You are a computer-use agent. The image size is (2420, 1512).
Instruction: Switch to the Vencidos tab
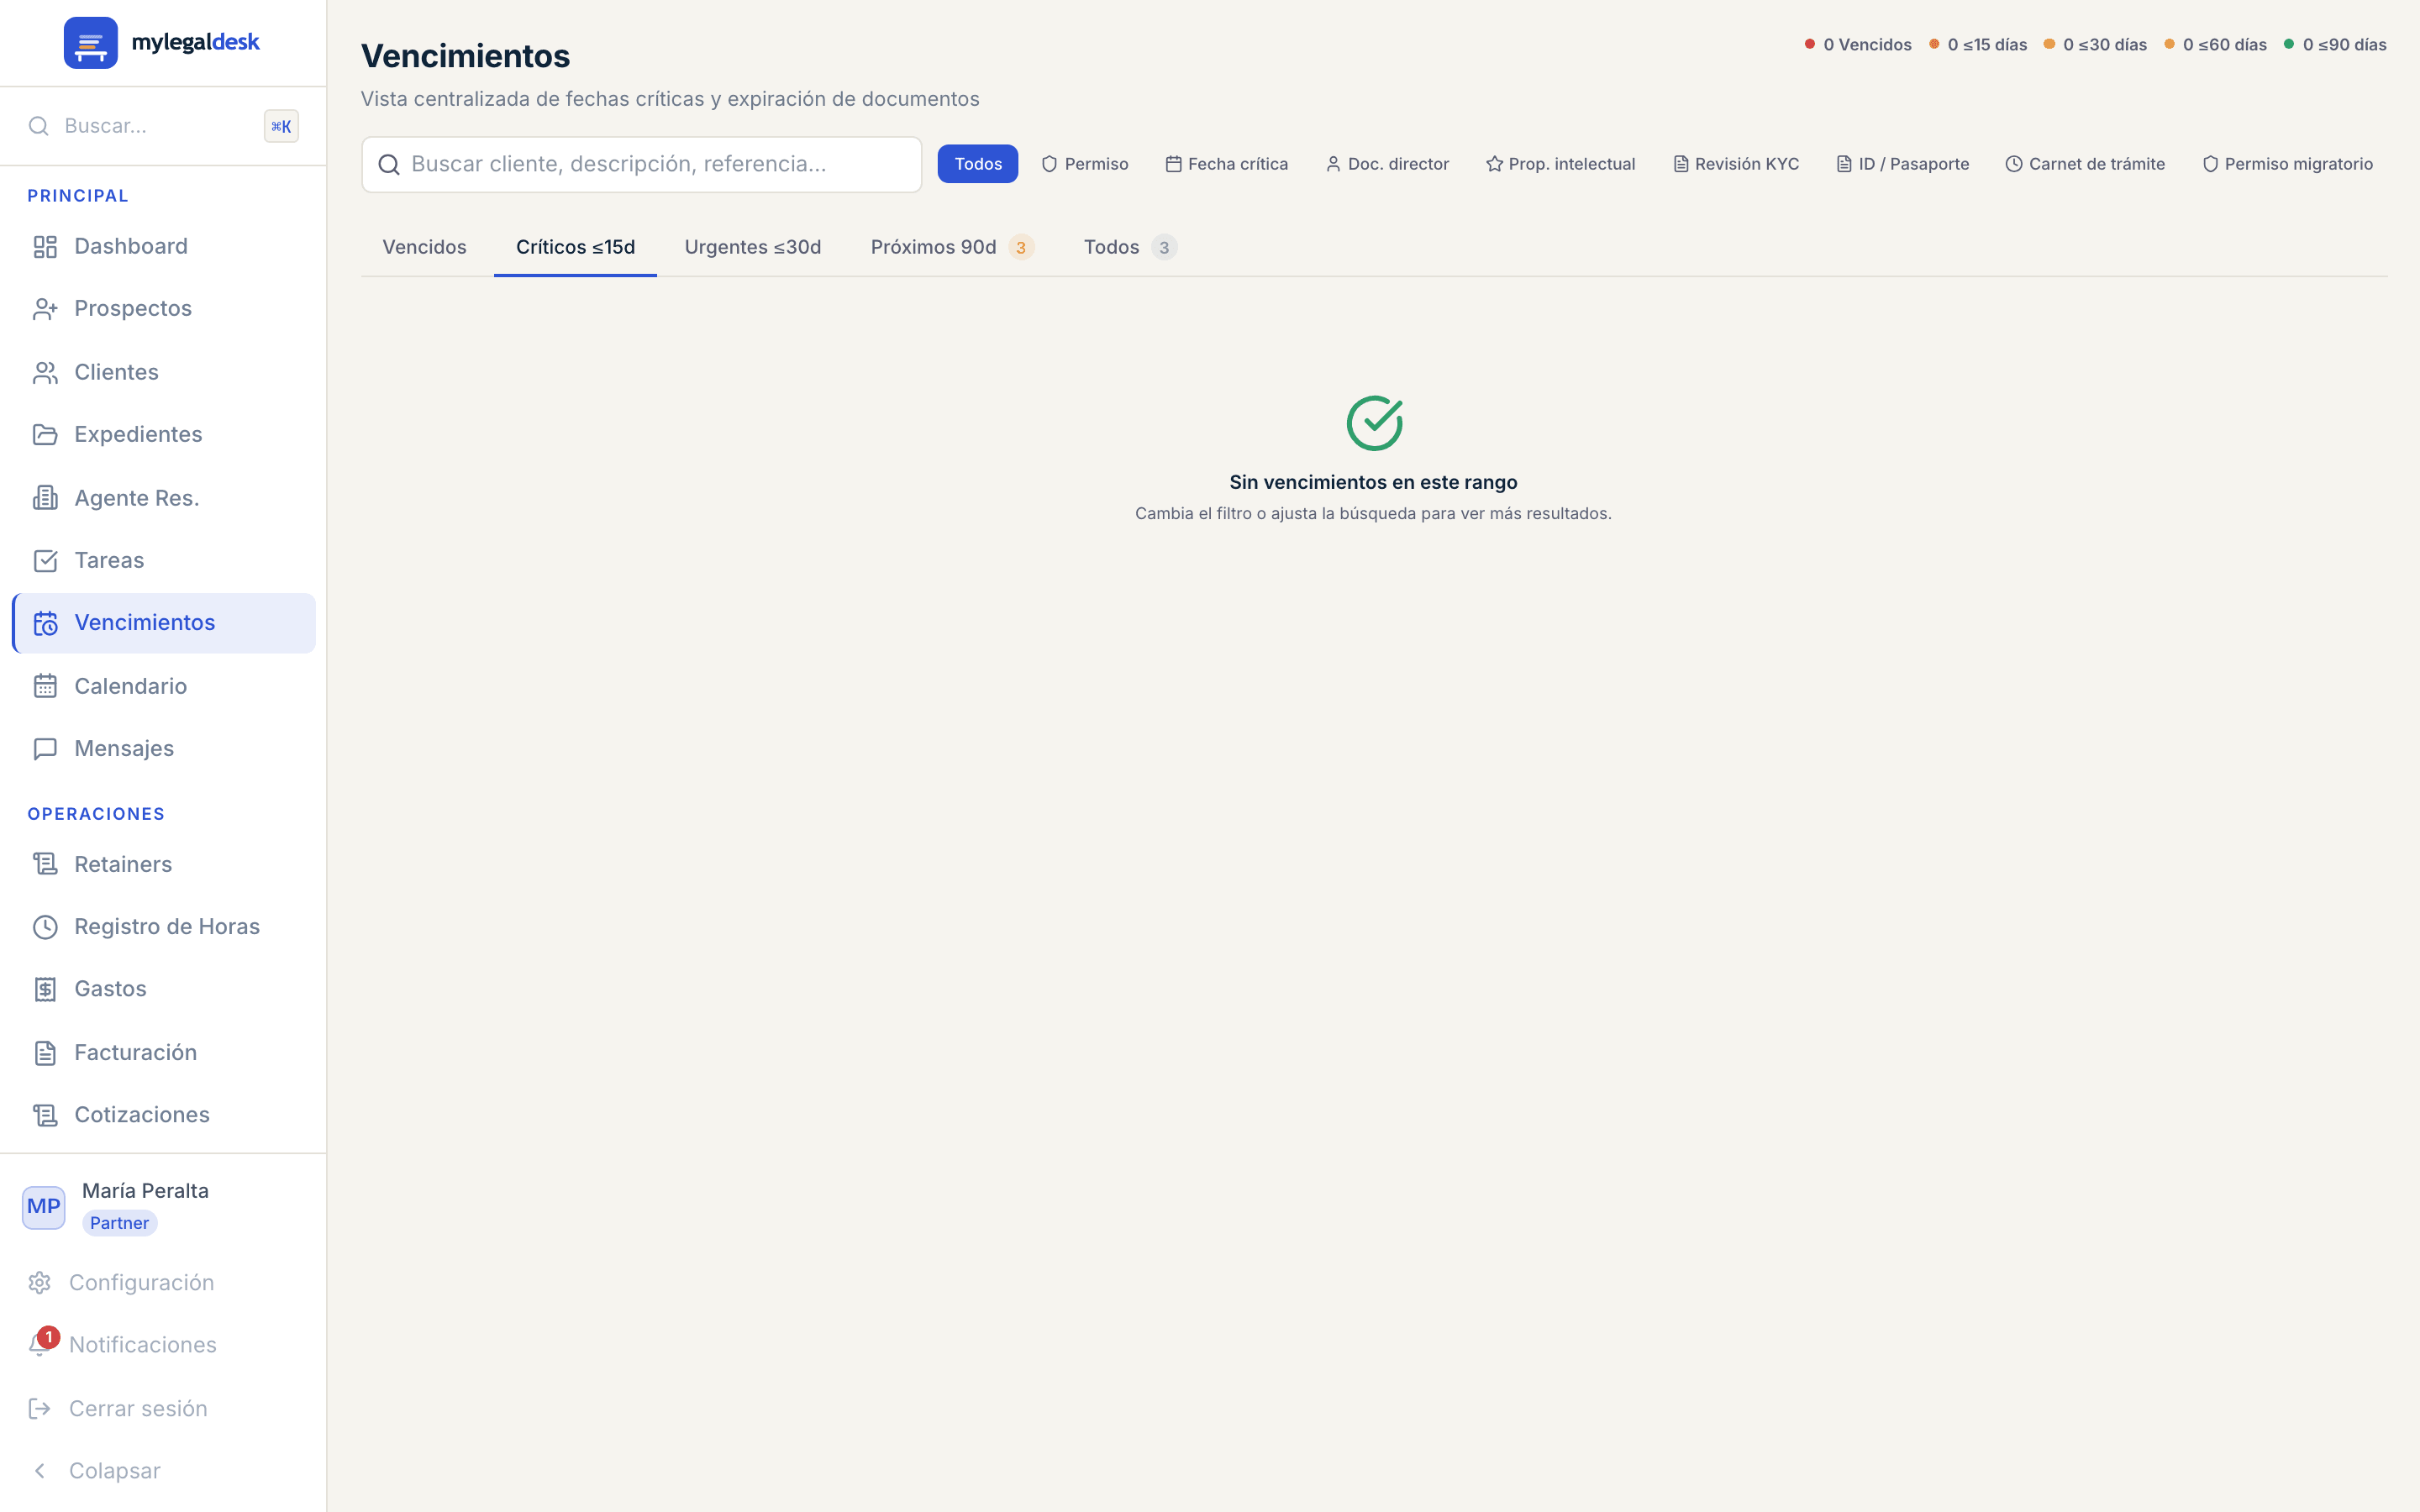pyautogui.click(x=424, y=247)
